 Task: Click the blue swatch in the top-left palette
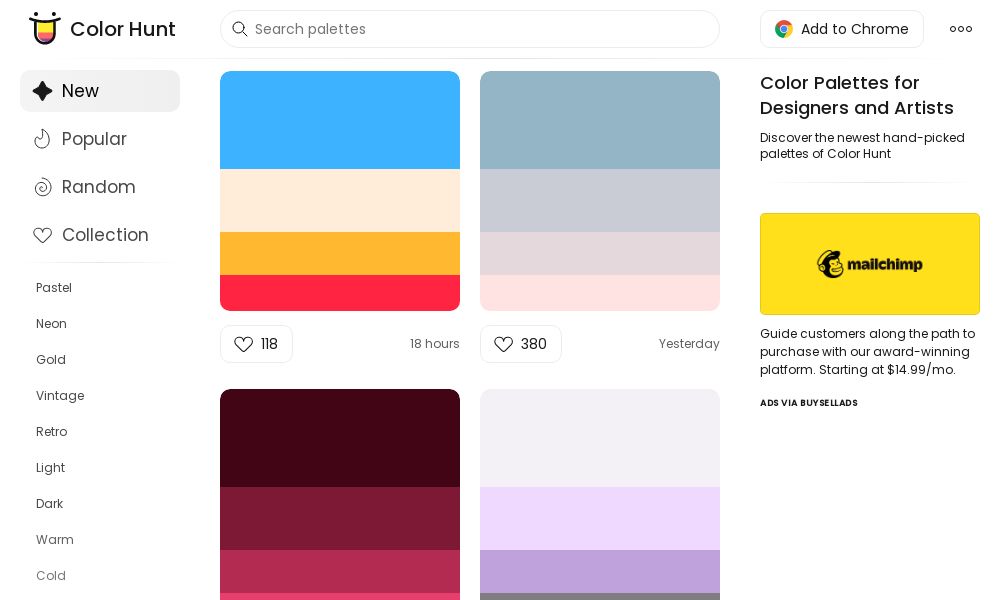pyautogui.click(x=340, y=120)
